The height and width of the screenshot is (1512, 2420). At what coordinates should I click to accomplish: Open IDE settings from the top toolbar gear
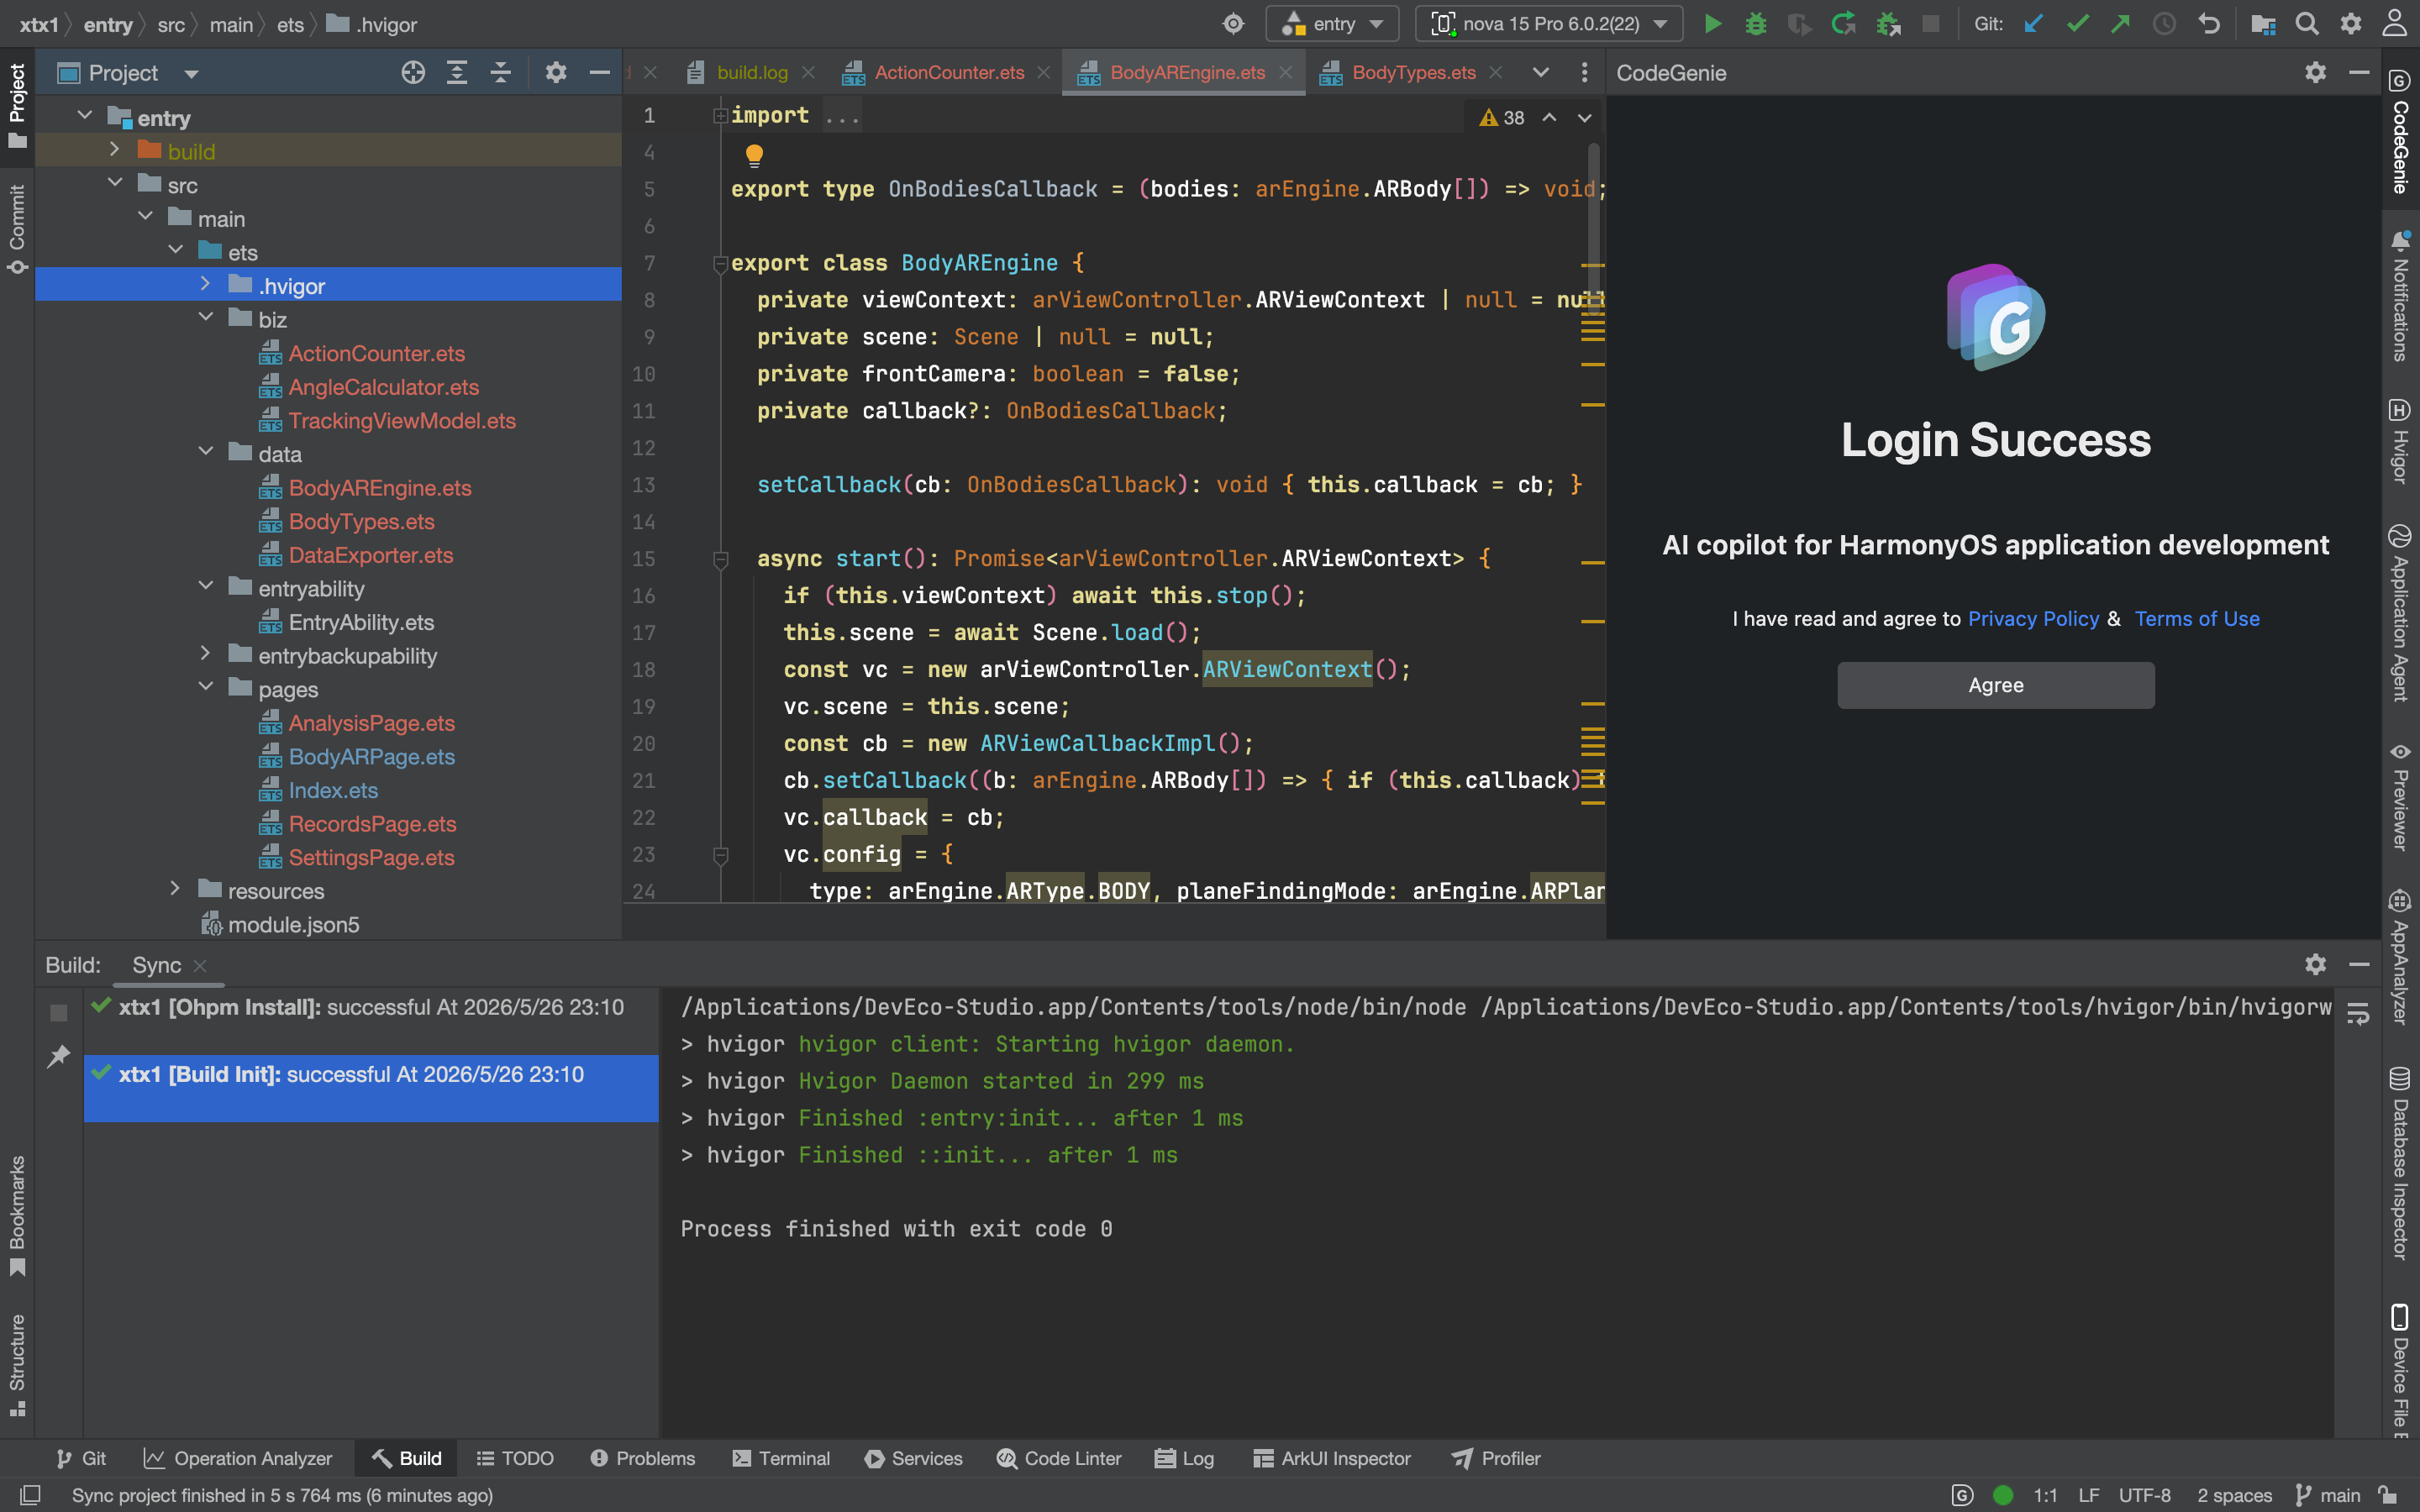2351,24
